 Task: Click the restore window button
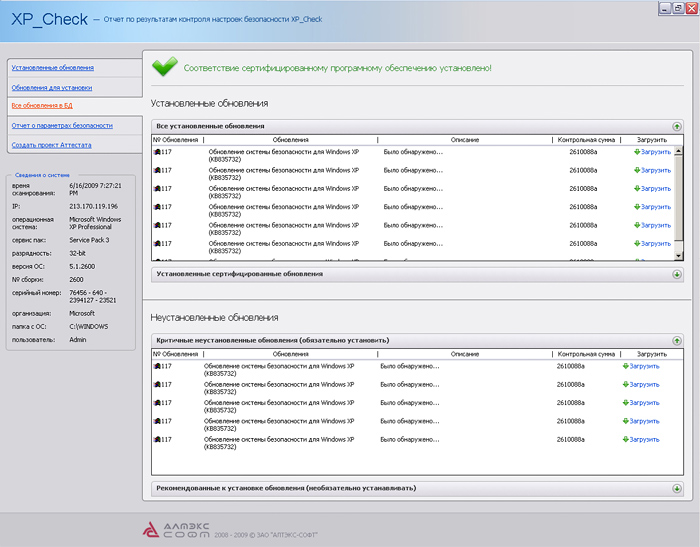click(679, 8)
